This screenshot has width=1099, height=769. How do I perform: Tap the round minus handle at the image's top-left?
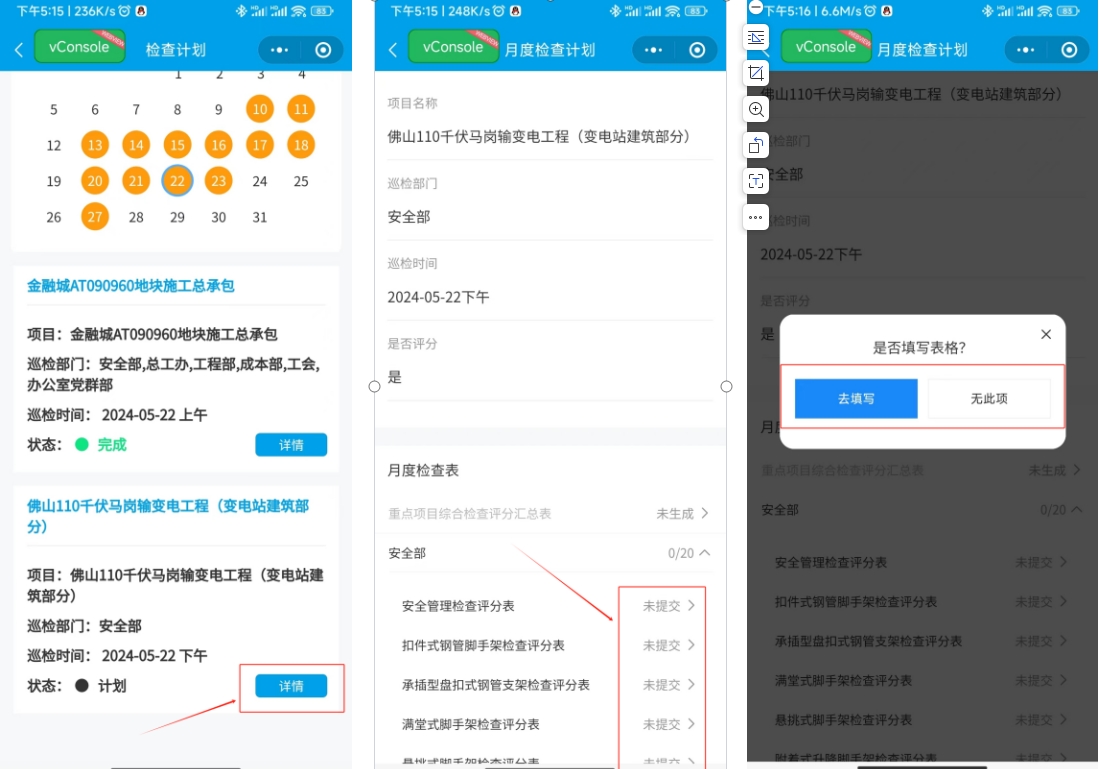pos(756,7)
